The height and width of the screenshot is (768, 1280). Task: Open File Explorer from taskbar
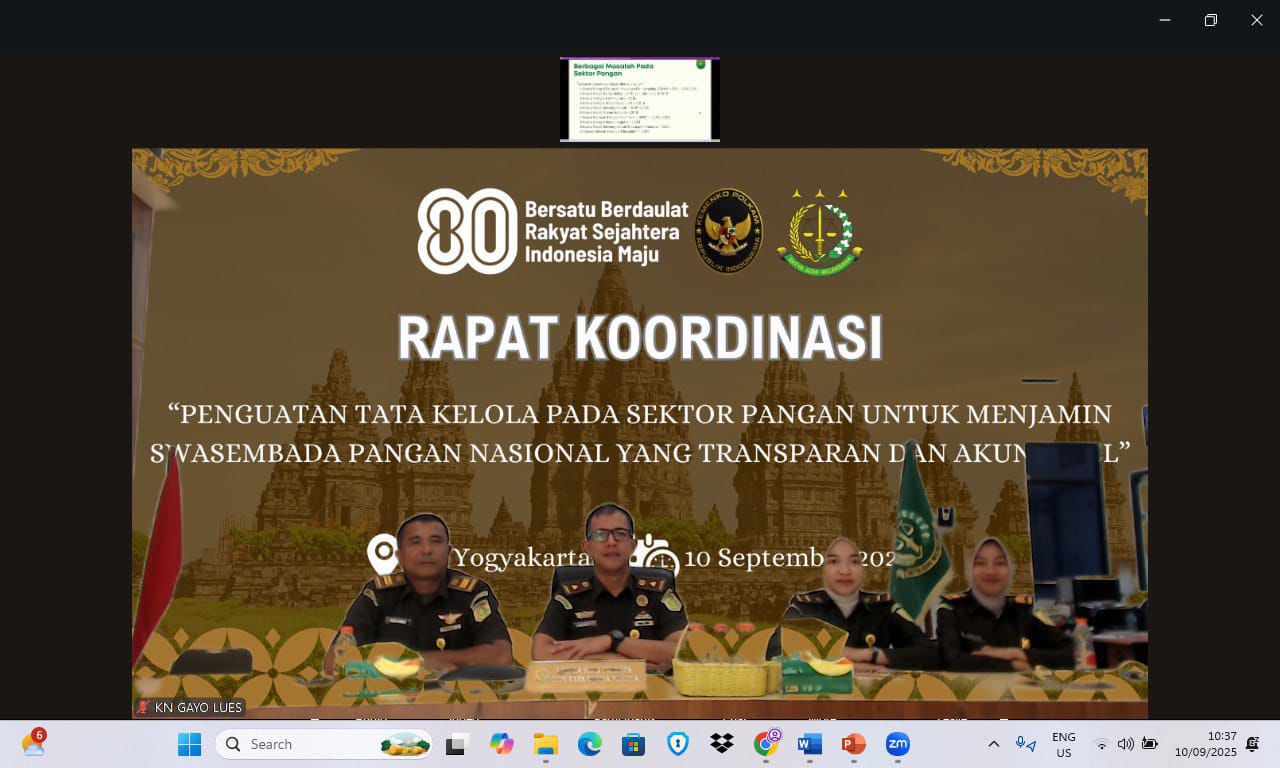coord(545,744)
